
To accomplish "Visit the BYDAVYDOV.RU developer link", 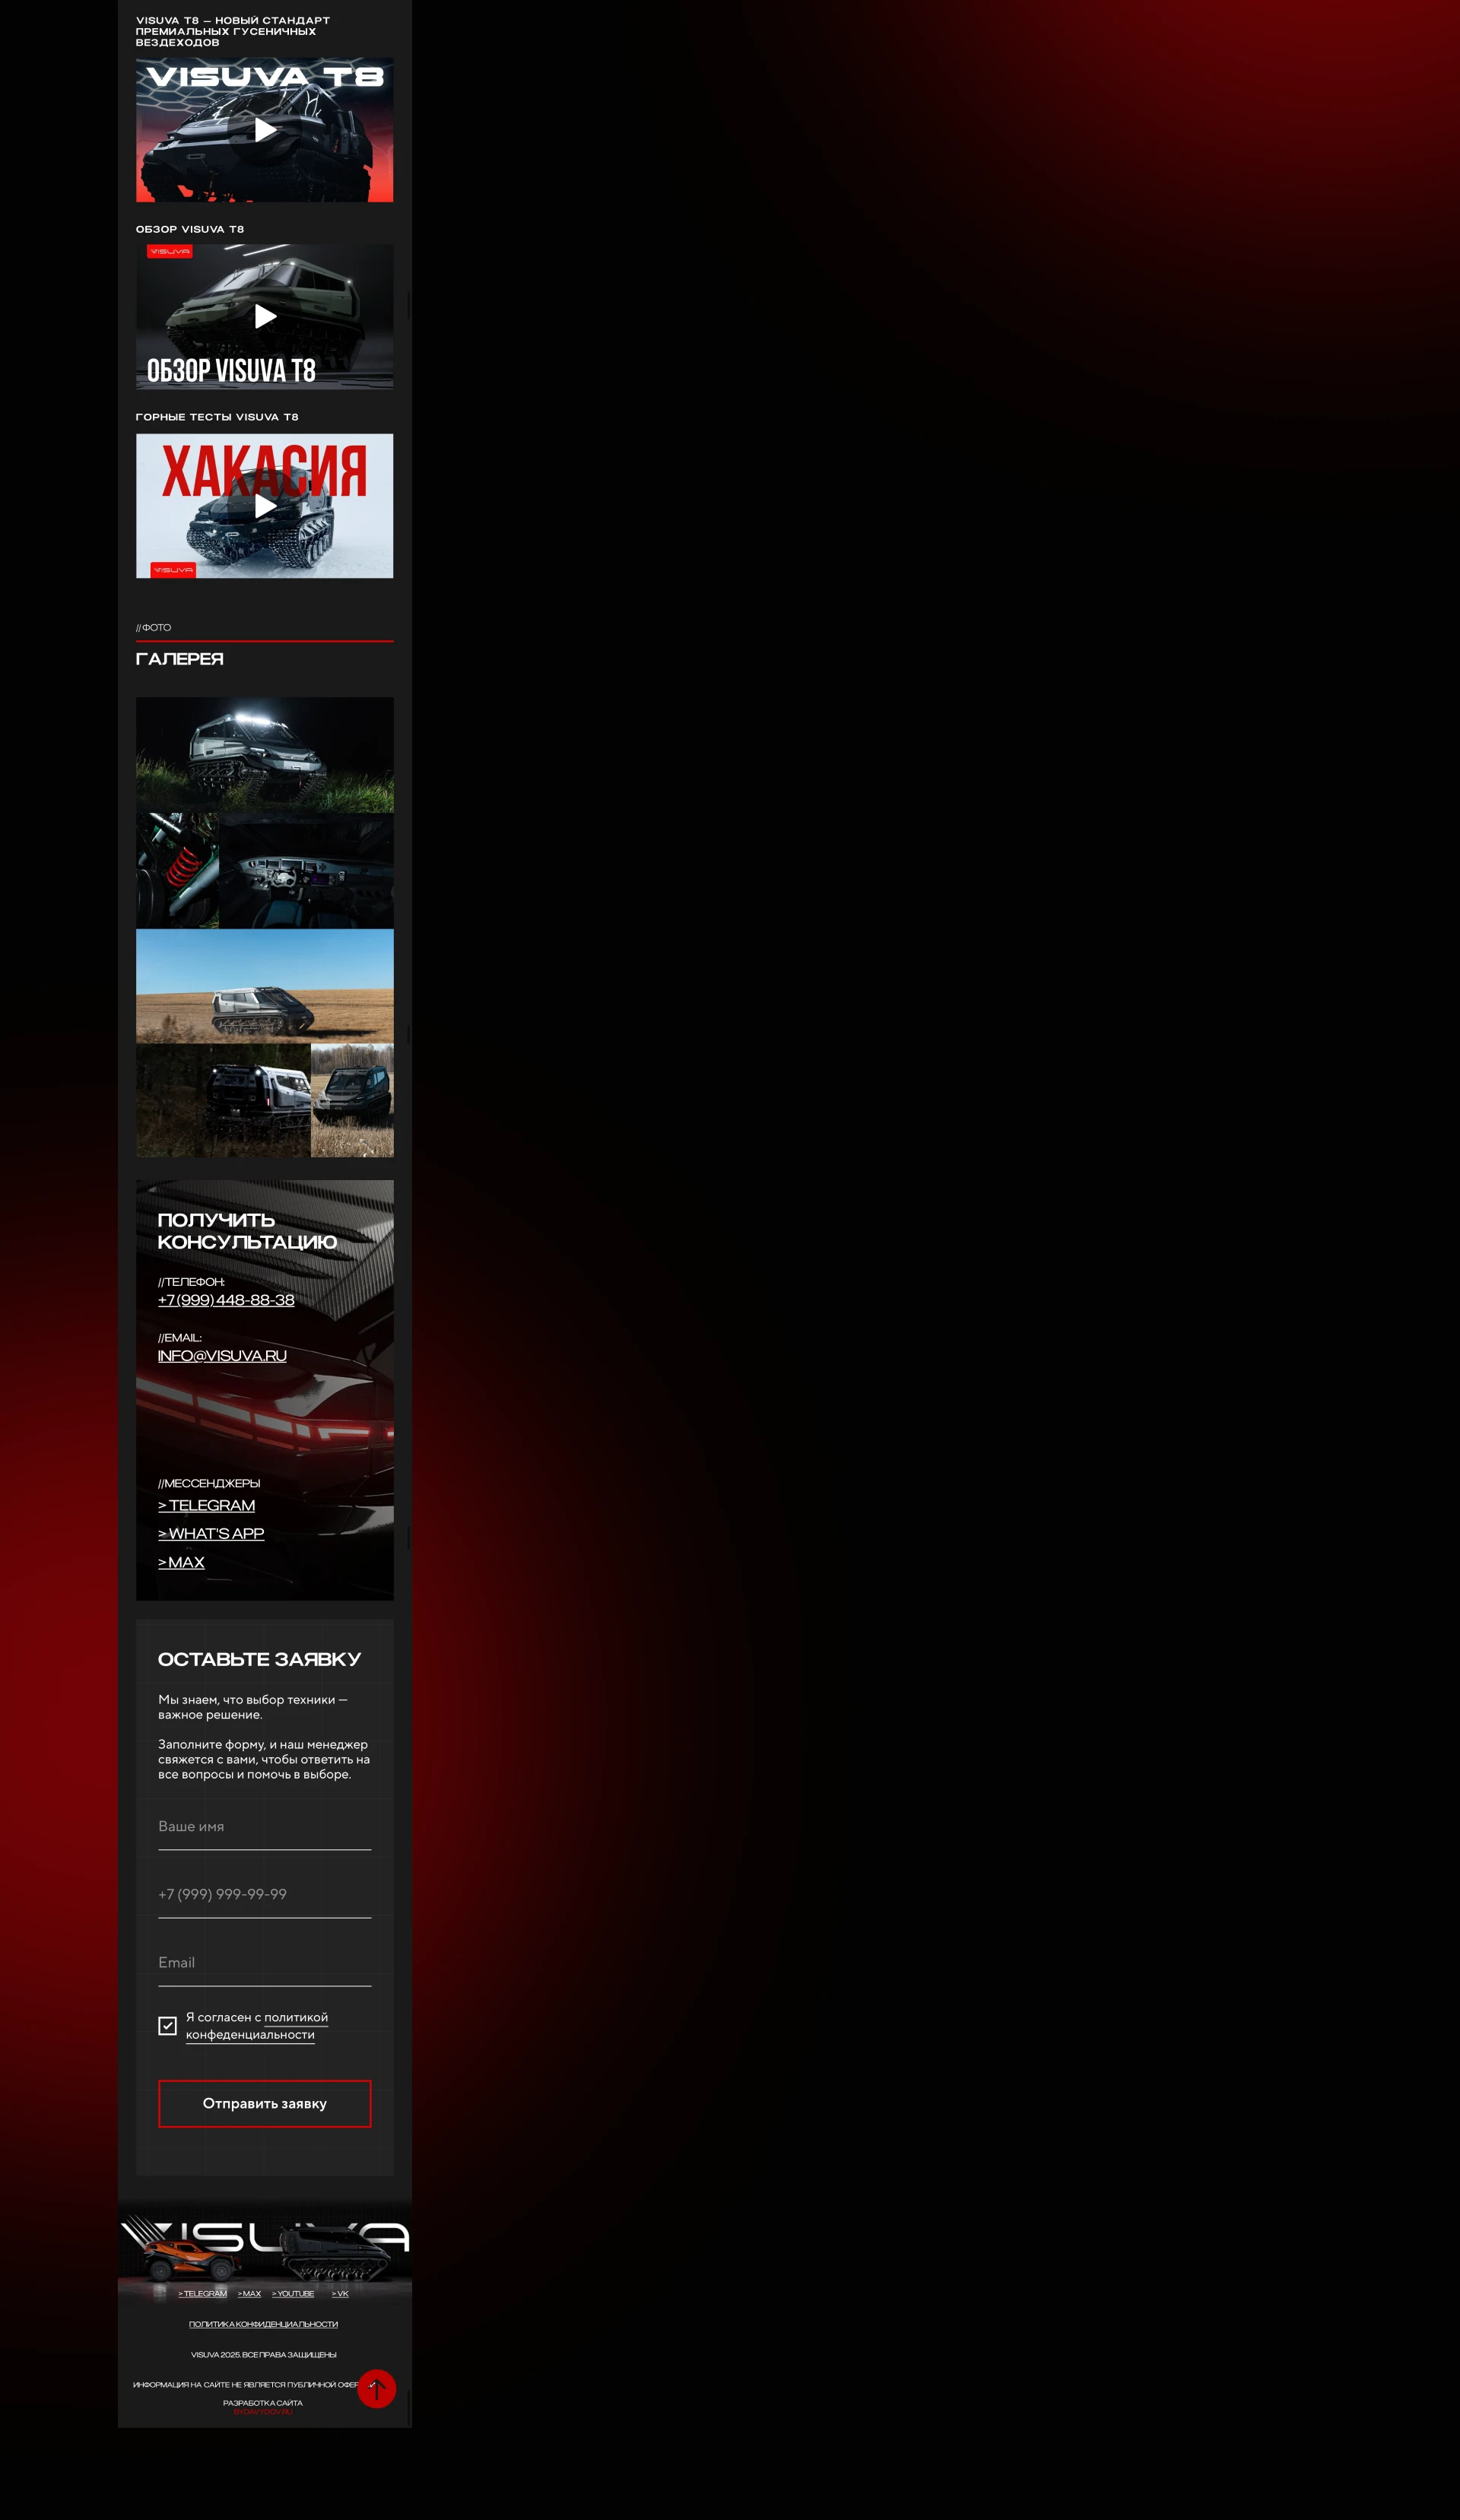I will click(x=264, y=2412).
